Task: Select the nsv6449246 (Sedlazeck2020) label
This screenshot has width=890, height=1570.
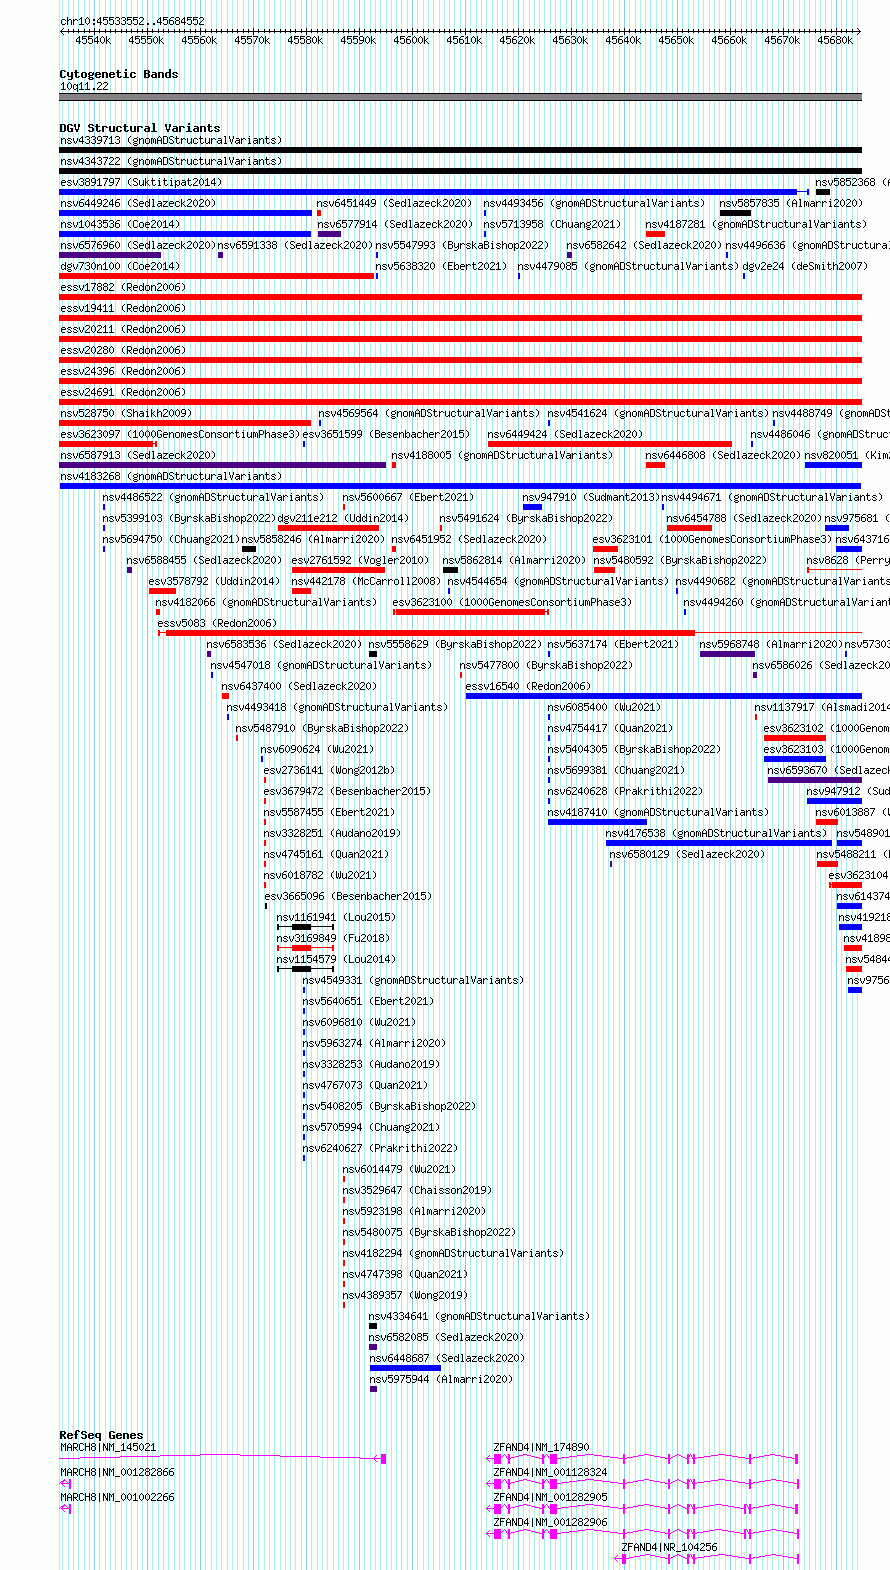Action: [x=138, y=203]
